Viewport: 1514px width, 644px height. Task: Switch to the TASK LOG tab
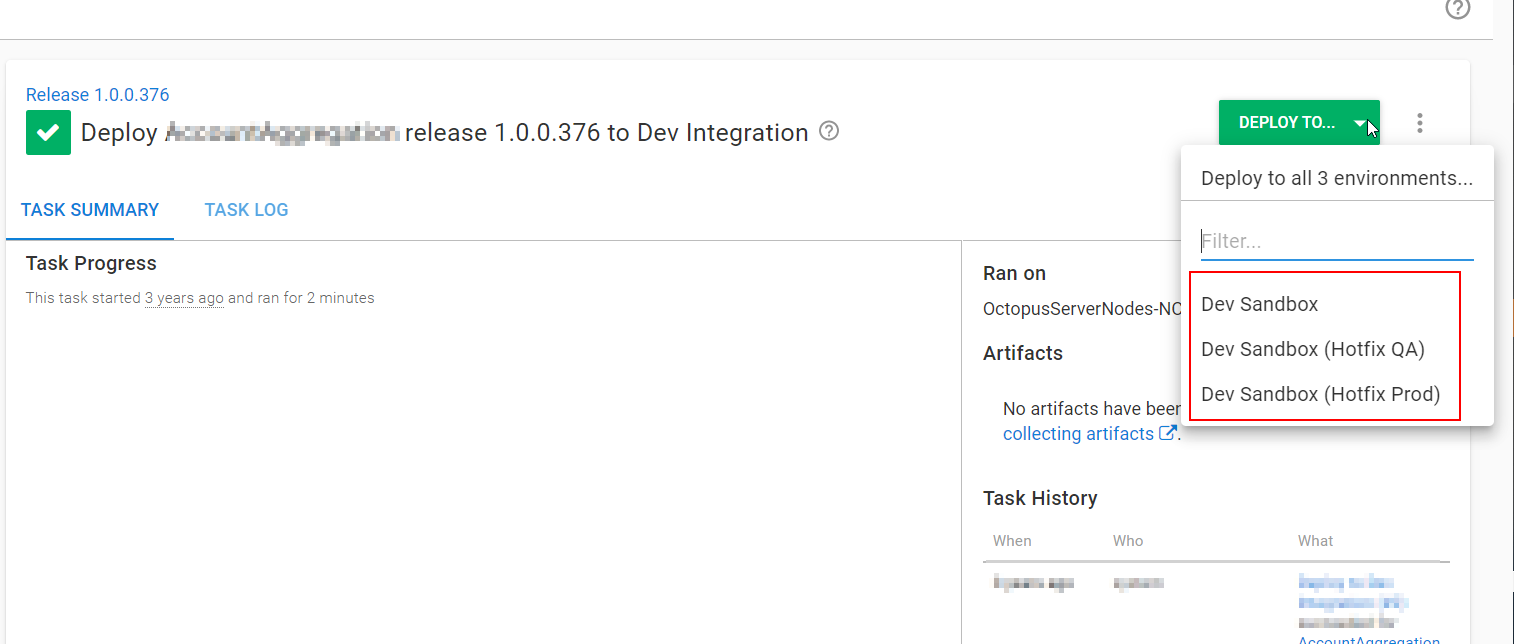(x=246, y=210)
